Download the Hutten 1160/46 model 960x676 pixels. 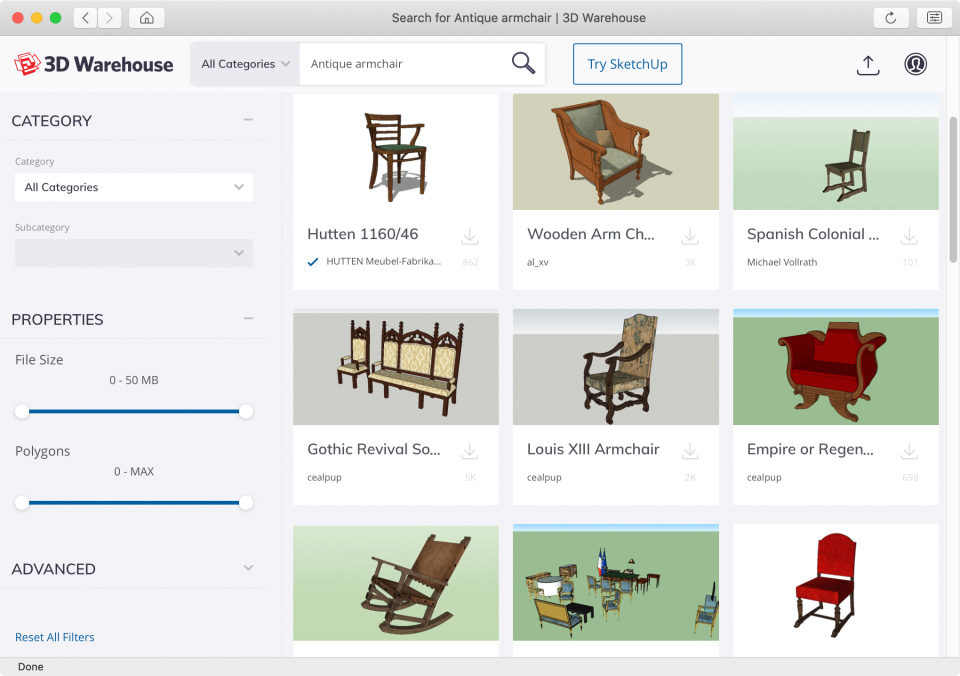(x=470, y=236)
